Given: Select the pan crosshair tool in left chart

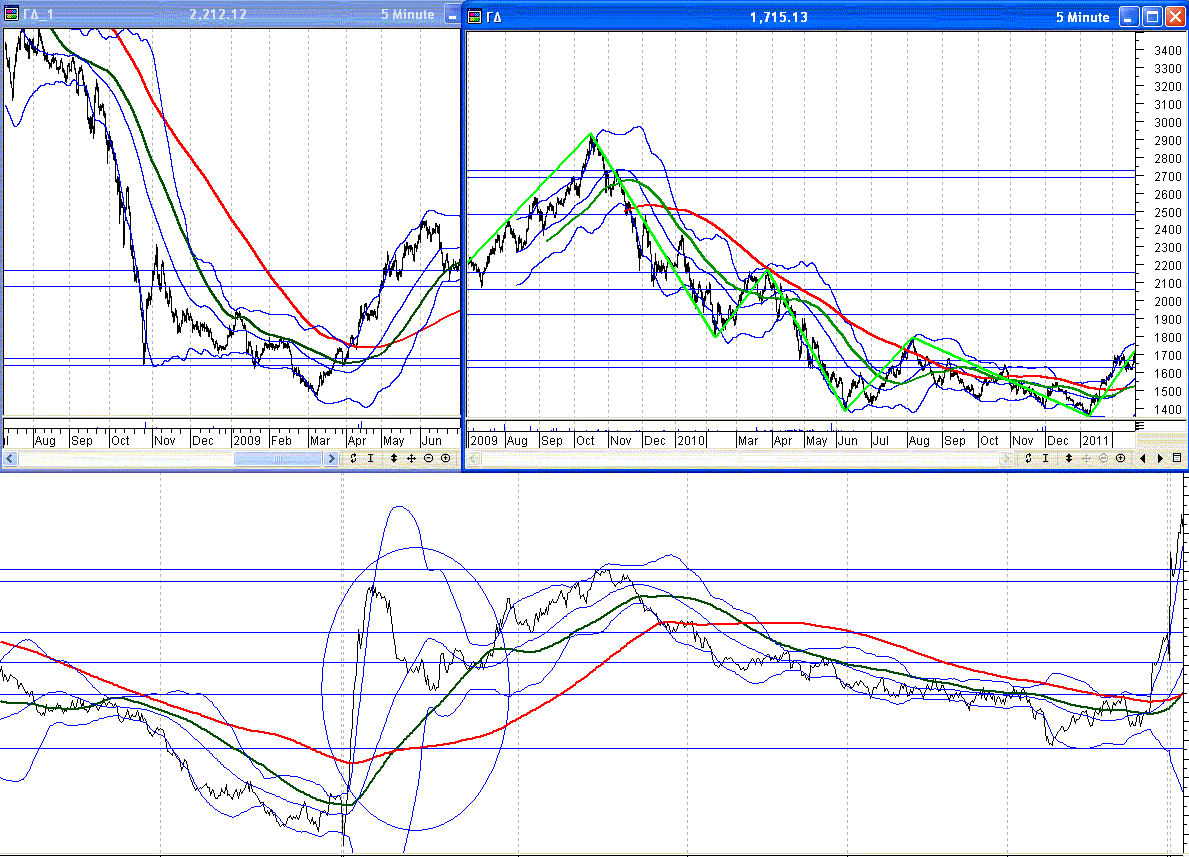Looking at the screenshot, I should pyautogui.click(x=411, y=458).
